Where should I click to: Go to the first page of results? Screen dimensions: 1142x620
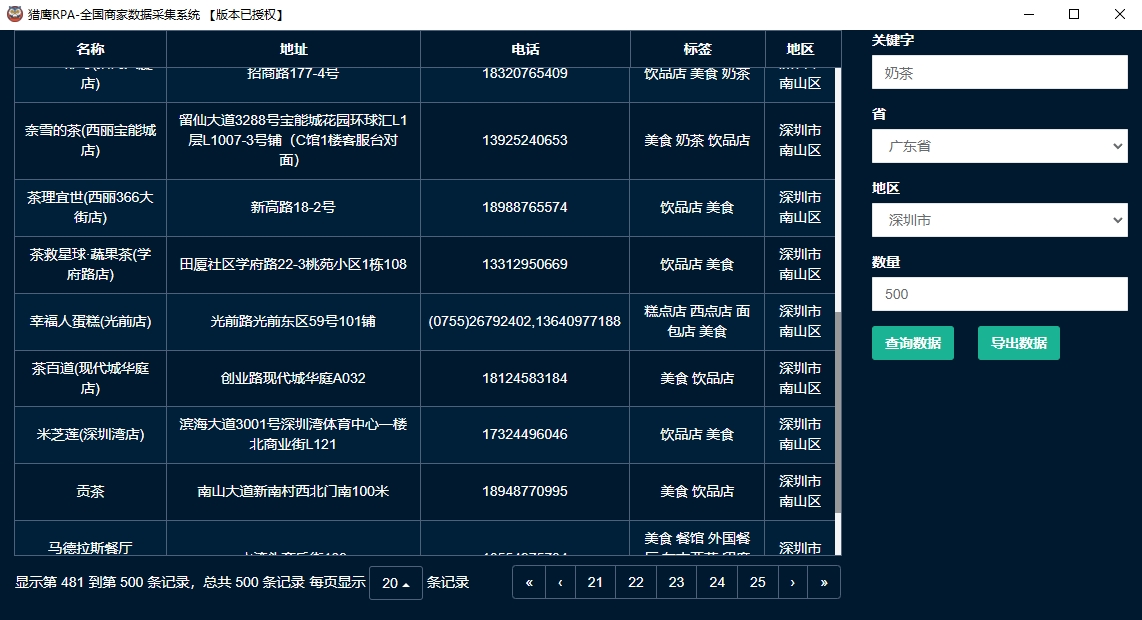point(529,582)
